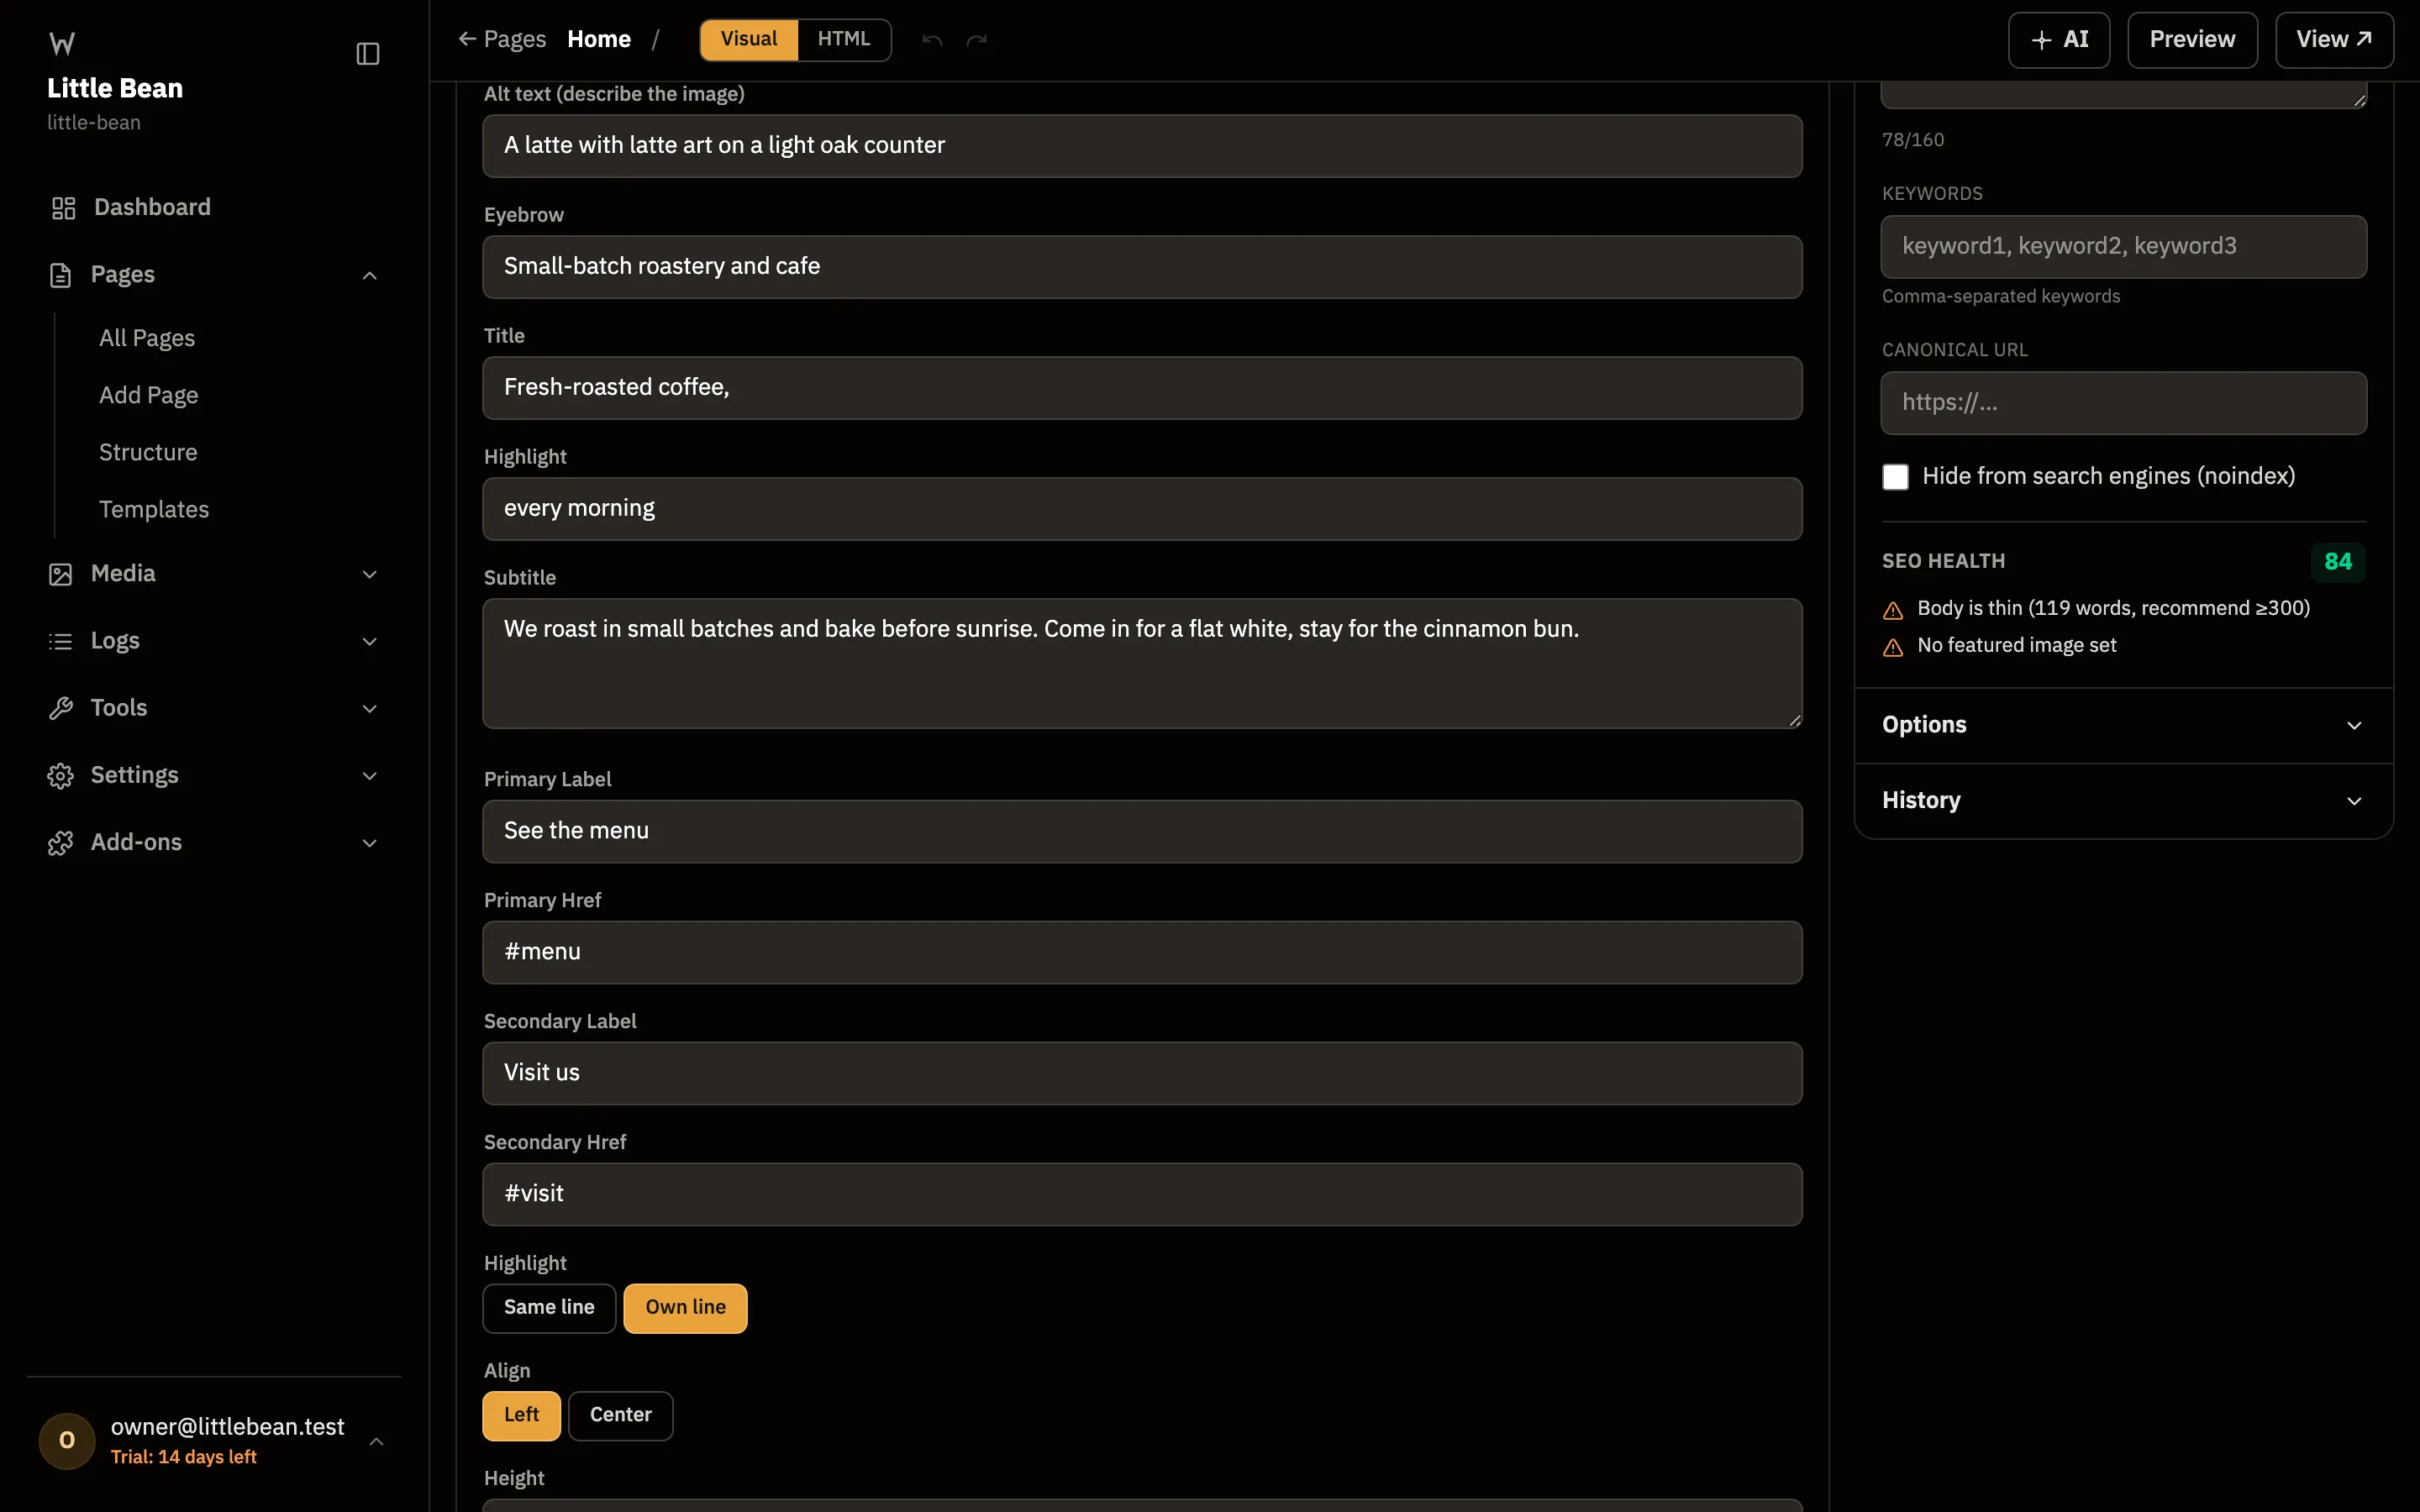
Task: Open All Pages in sidebar
Action: click(147, 338)
